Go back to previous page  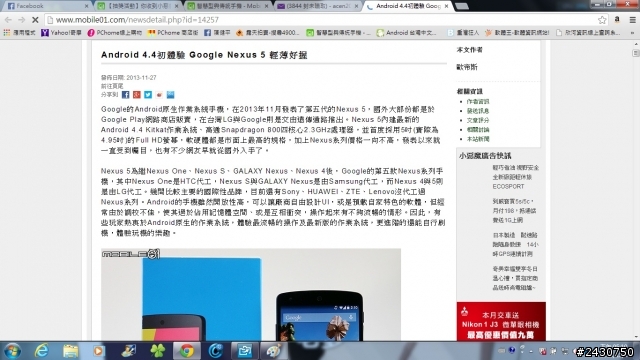pos(8,20)
